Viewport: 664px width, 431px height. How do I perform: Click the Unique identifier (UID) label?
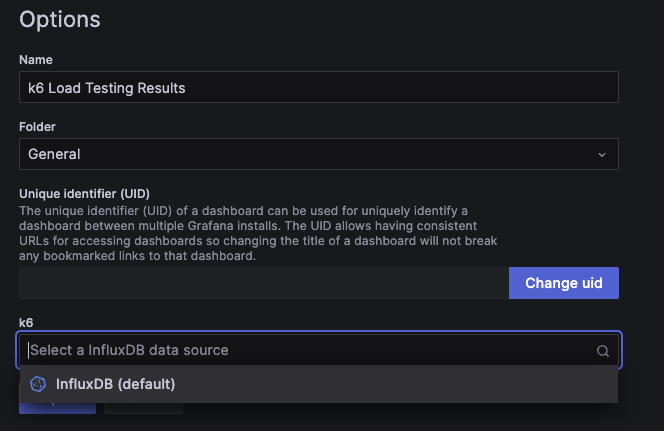point(84,193)
